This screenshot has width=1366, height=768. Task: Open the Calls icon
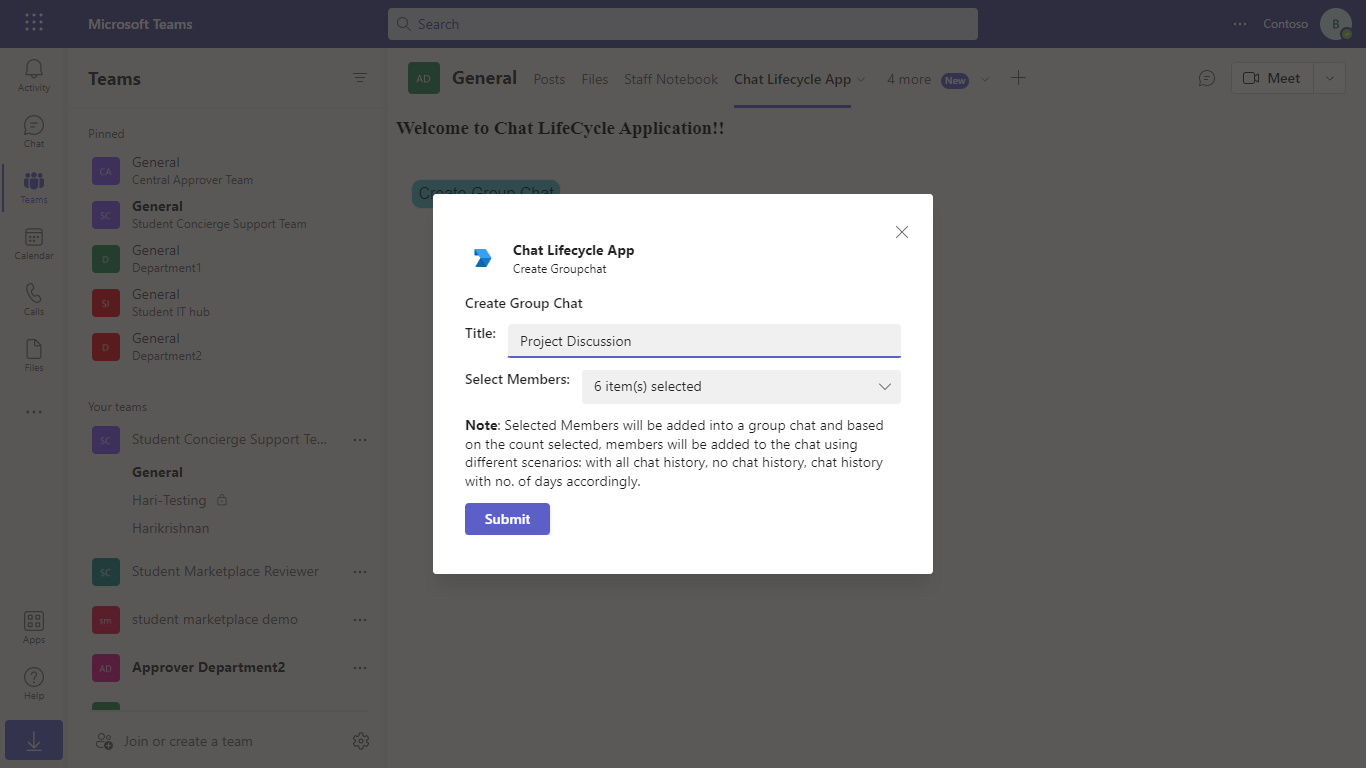tap(34, 299)
